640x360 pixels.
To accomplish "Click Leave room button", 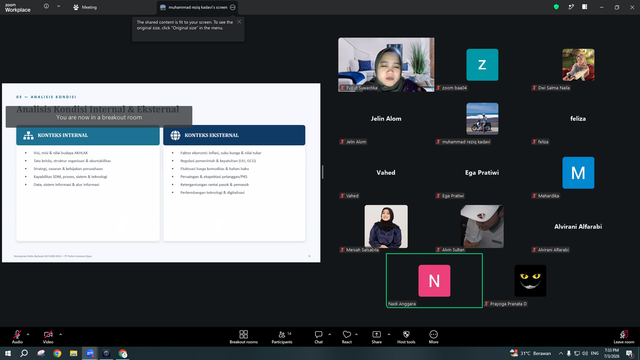I will pos(624,337).
